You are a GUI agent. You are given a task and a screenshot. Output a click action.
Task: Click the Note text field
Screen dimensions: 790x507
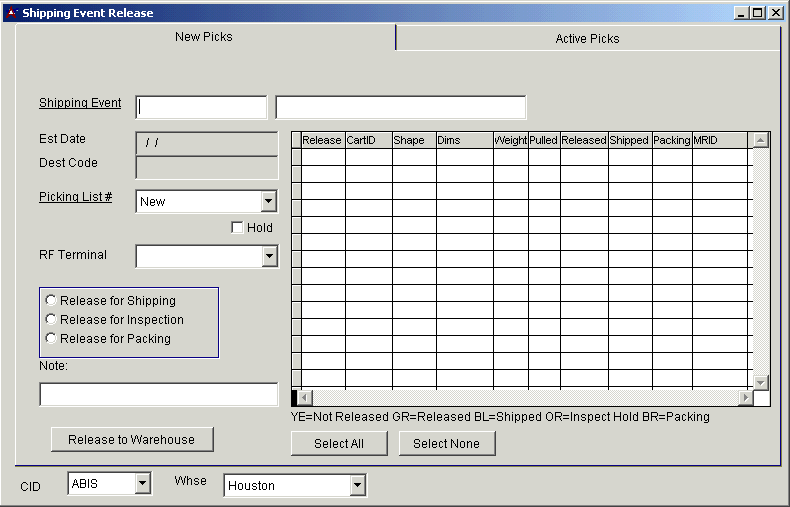tap(158, 395)
